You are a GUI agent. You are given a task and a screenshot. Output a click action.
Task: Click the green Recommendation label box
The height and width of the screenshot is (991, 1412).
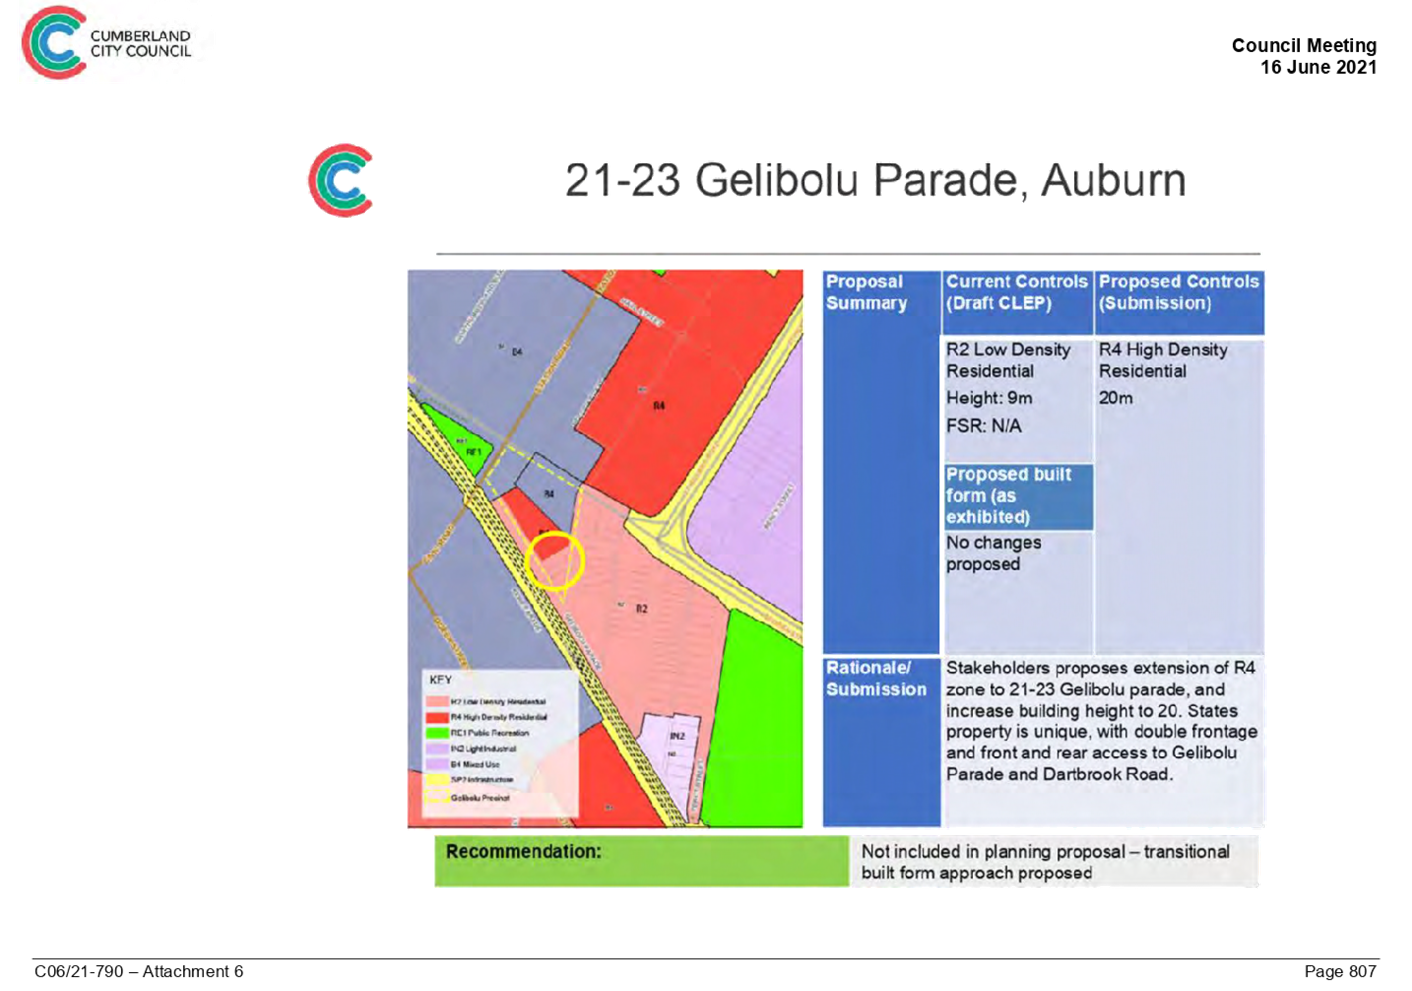click(640, 861)
